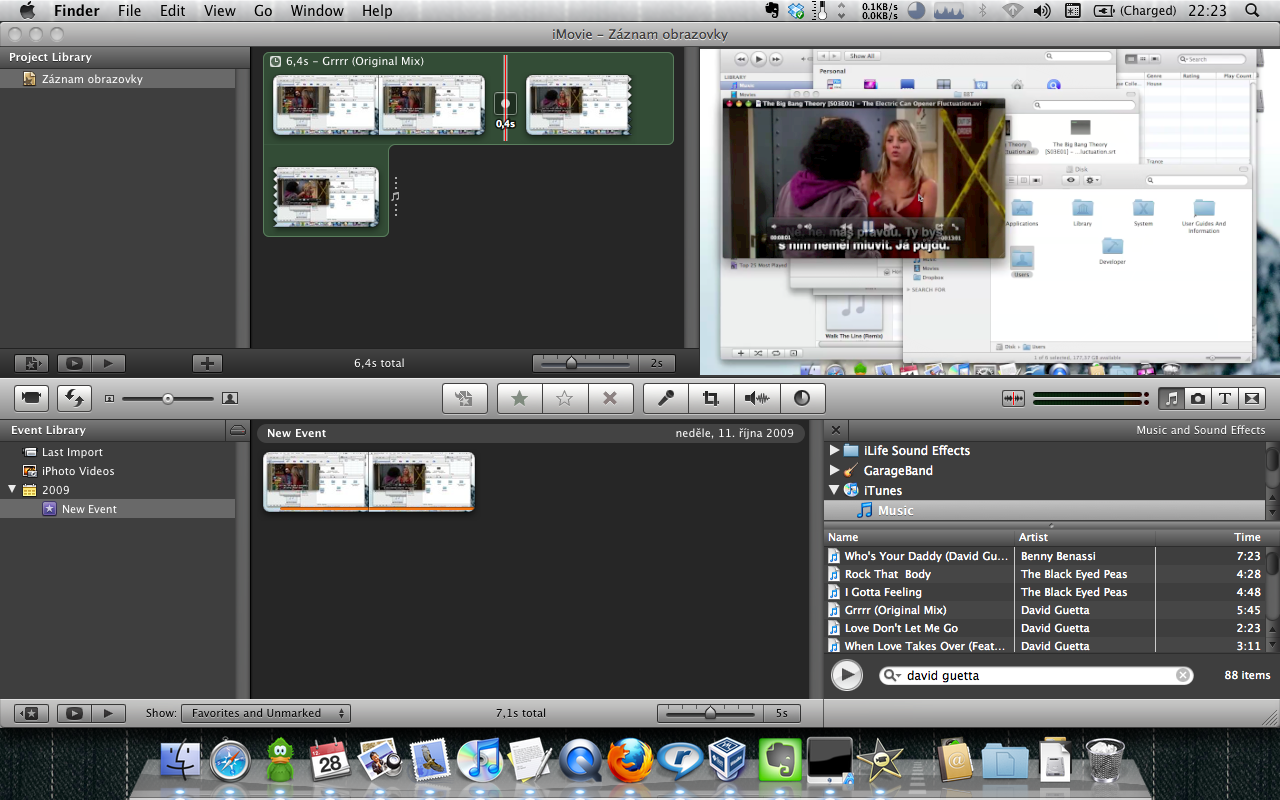Add selection to project button

464,398
